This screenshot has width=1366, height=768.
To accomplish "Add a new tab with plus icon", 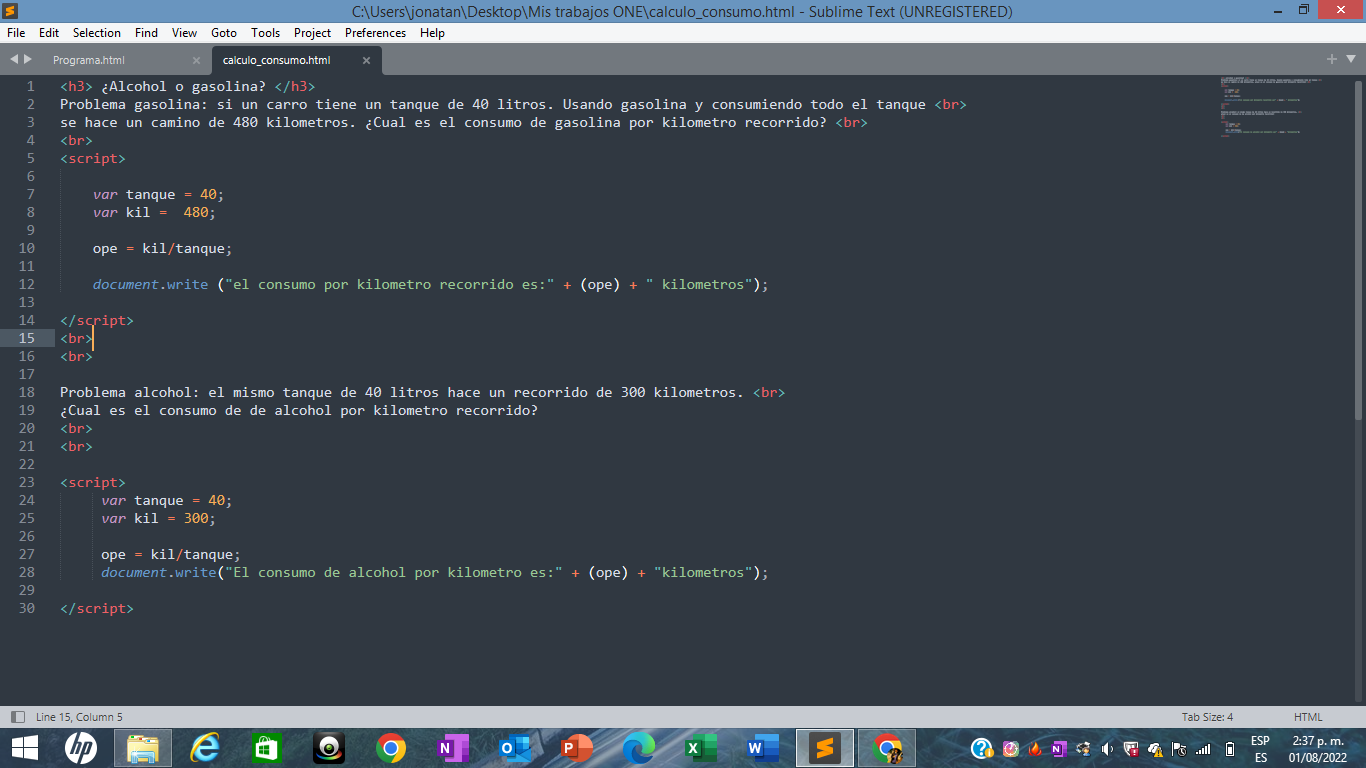I will point(1332,59).
